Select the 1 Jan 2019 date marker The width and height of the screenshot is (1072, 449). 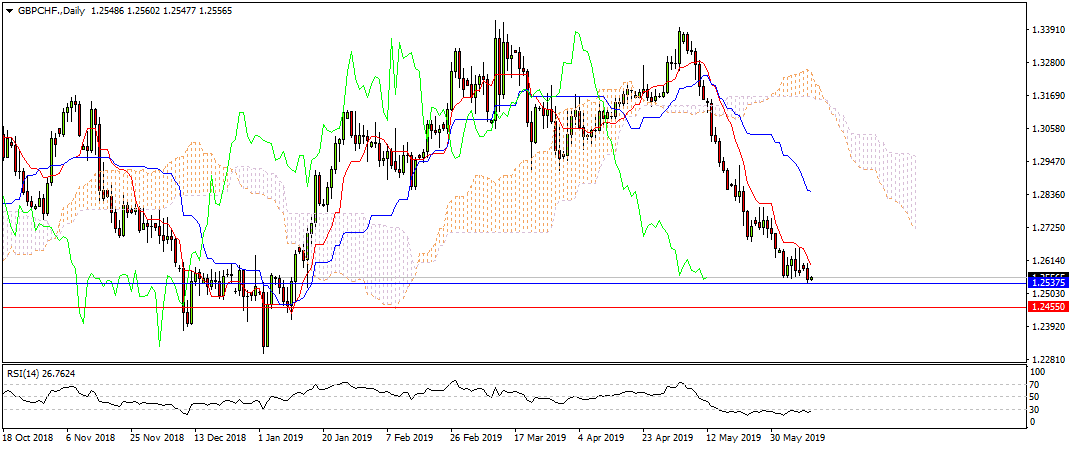(280, 438)
